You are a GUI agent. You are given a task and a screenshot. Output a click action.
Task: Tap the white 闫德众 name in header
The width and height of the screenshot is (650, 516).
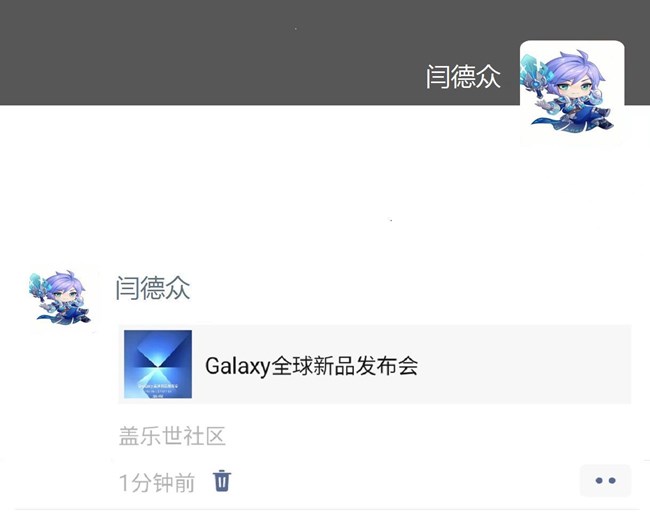tap(463, 77)
